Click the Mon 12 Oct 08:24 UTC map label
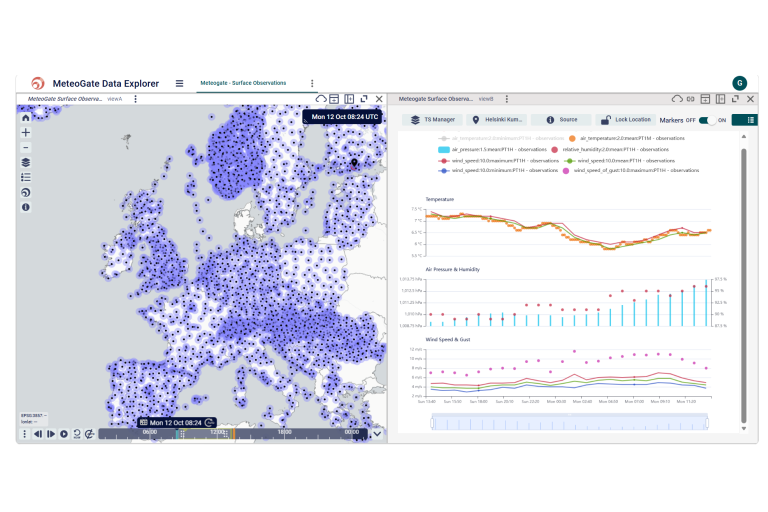768x512 pixels. (x=344, y=117)
